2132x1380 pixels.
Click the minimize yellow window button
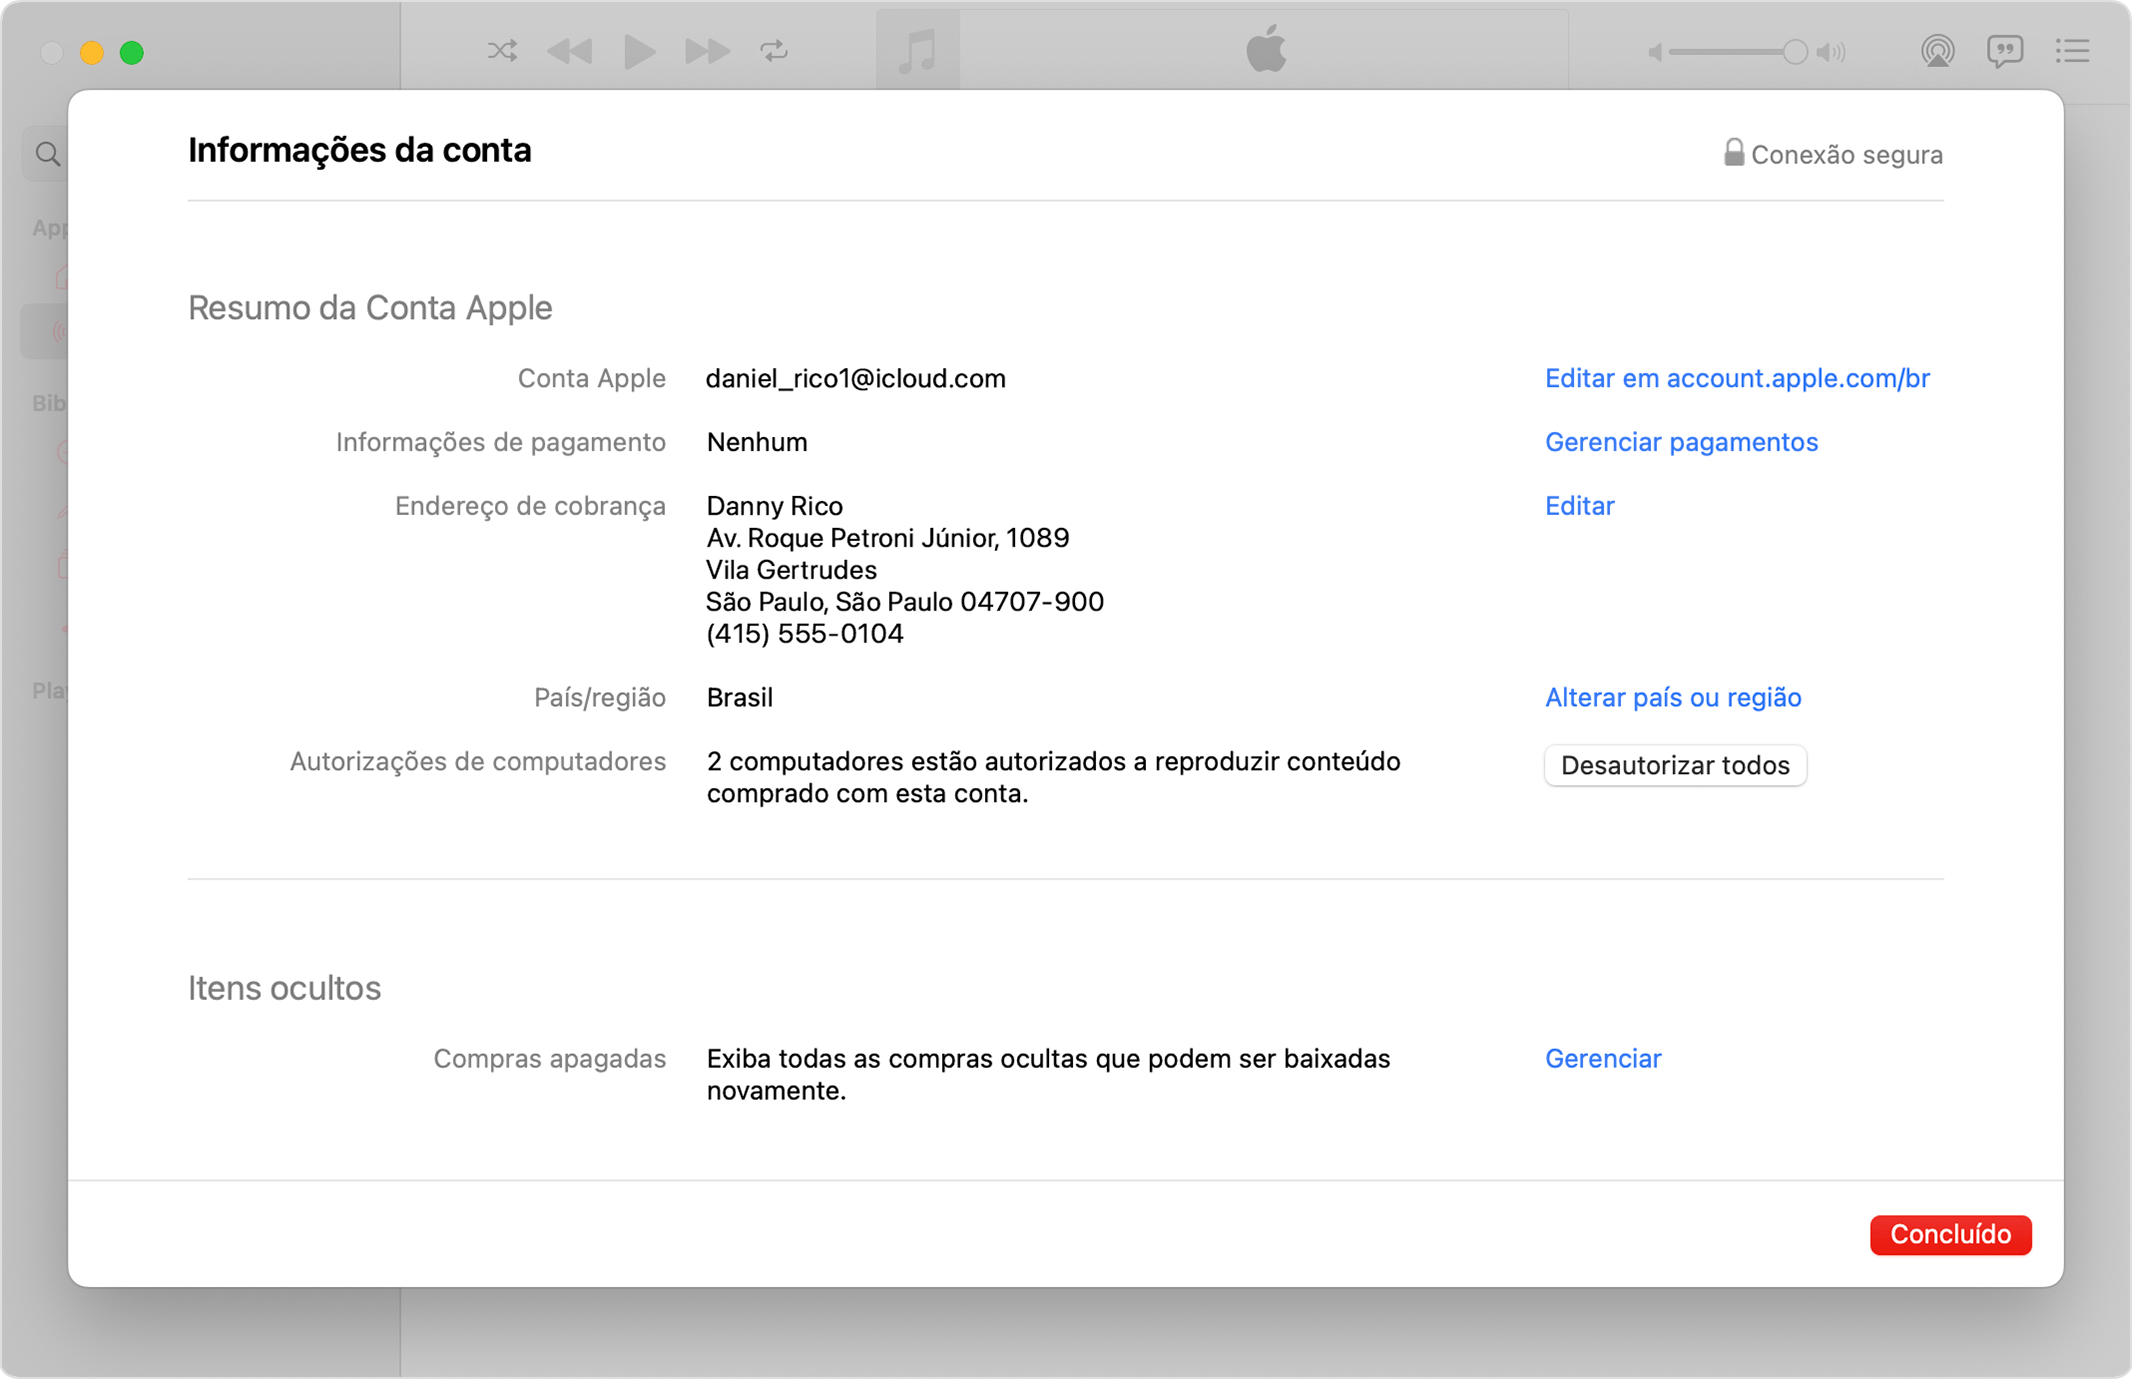[92, 52]
